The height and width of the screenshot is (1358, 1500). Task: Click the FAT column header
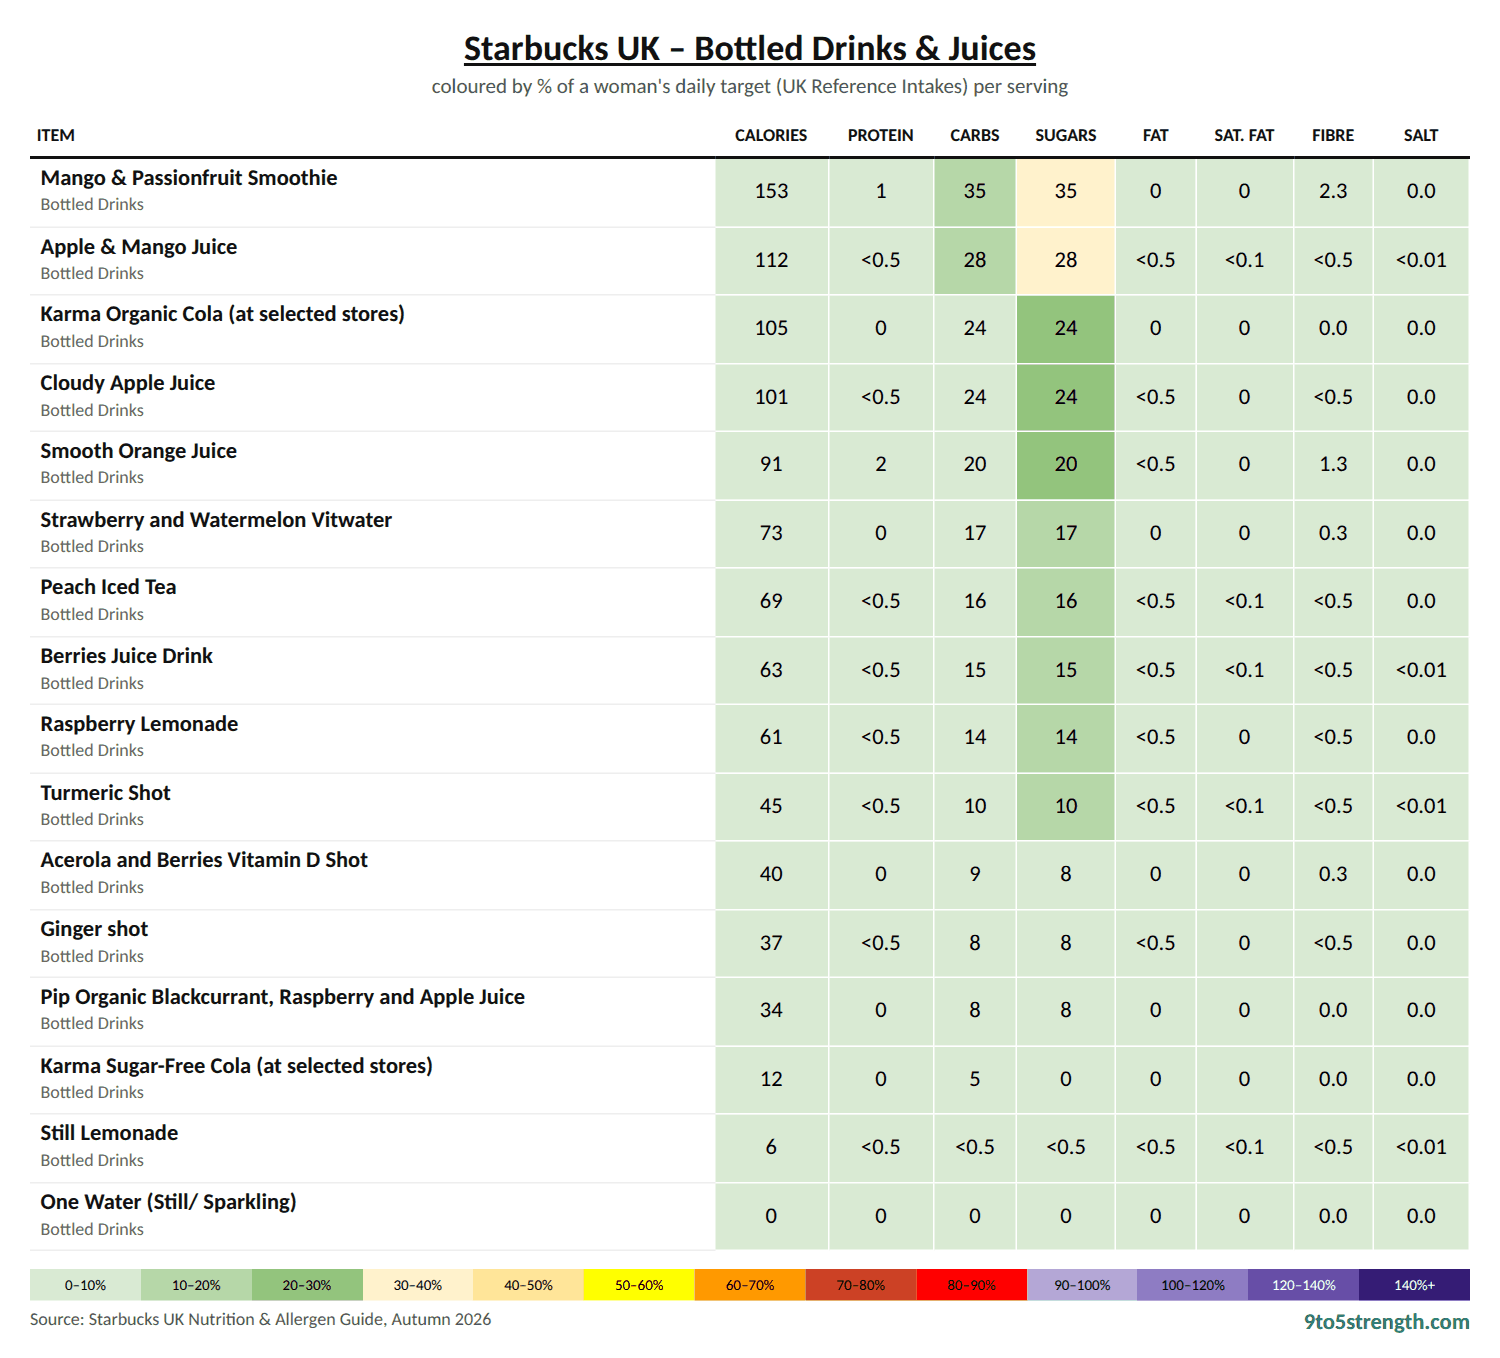(x=1155, y=135)
